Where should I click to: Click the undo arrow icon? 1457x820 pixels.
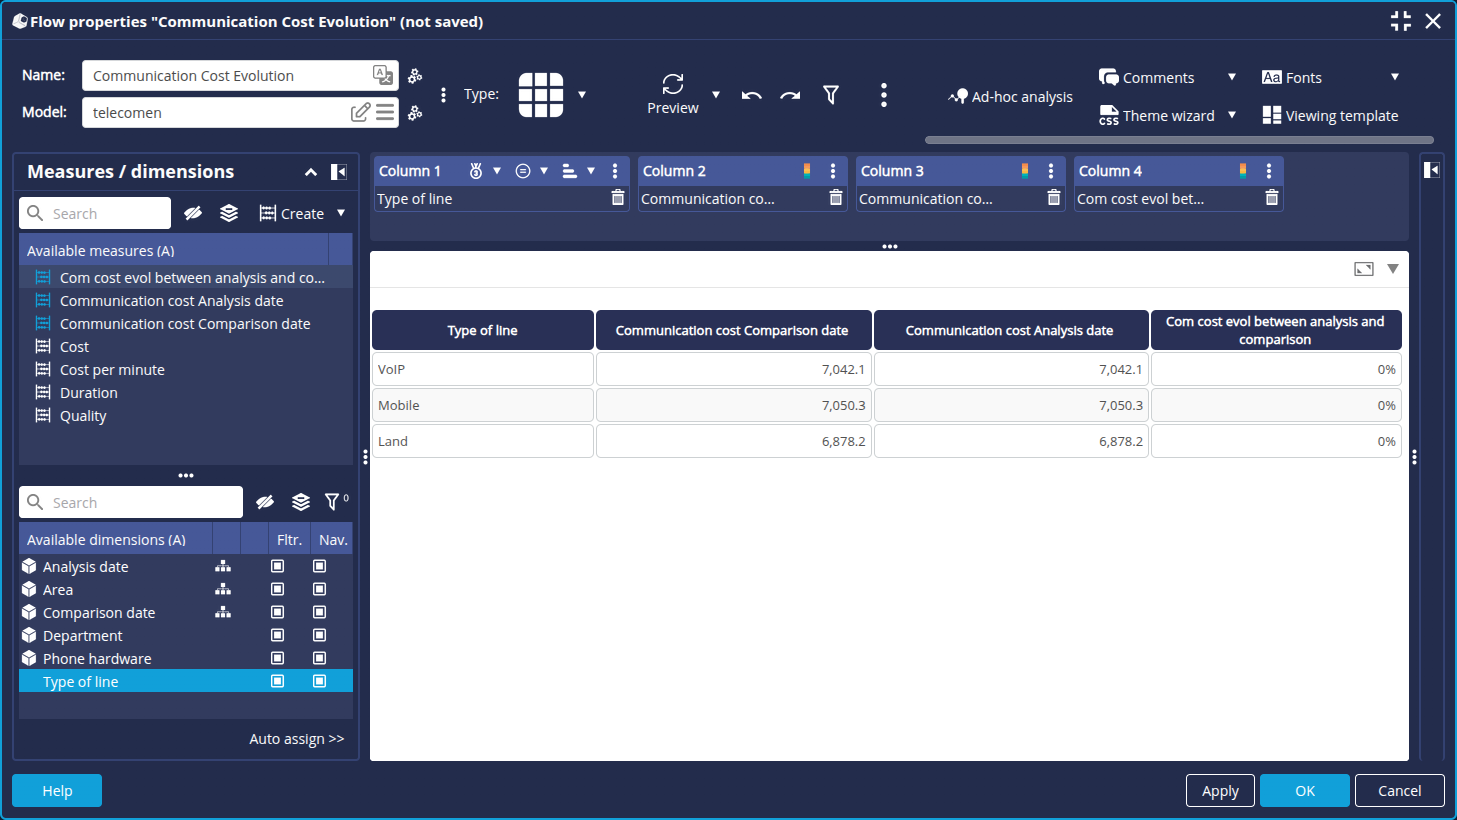tap(752, 95)
